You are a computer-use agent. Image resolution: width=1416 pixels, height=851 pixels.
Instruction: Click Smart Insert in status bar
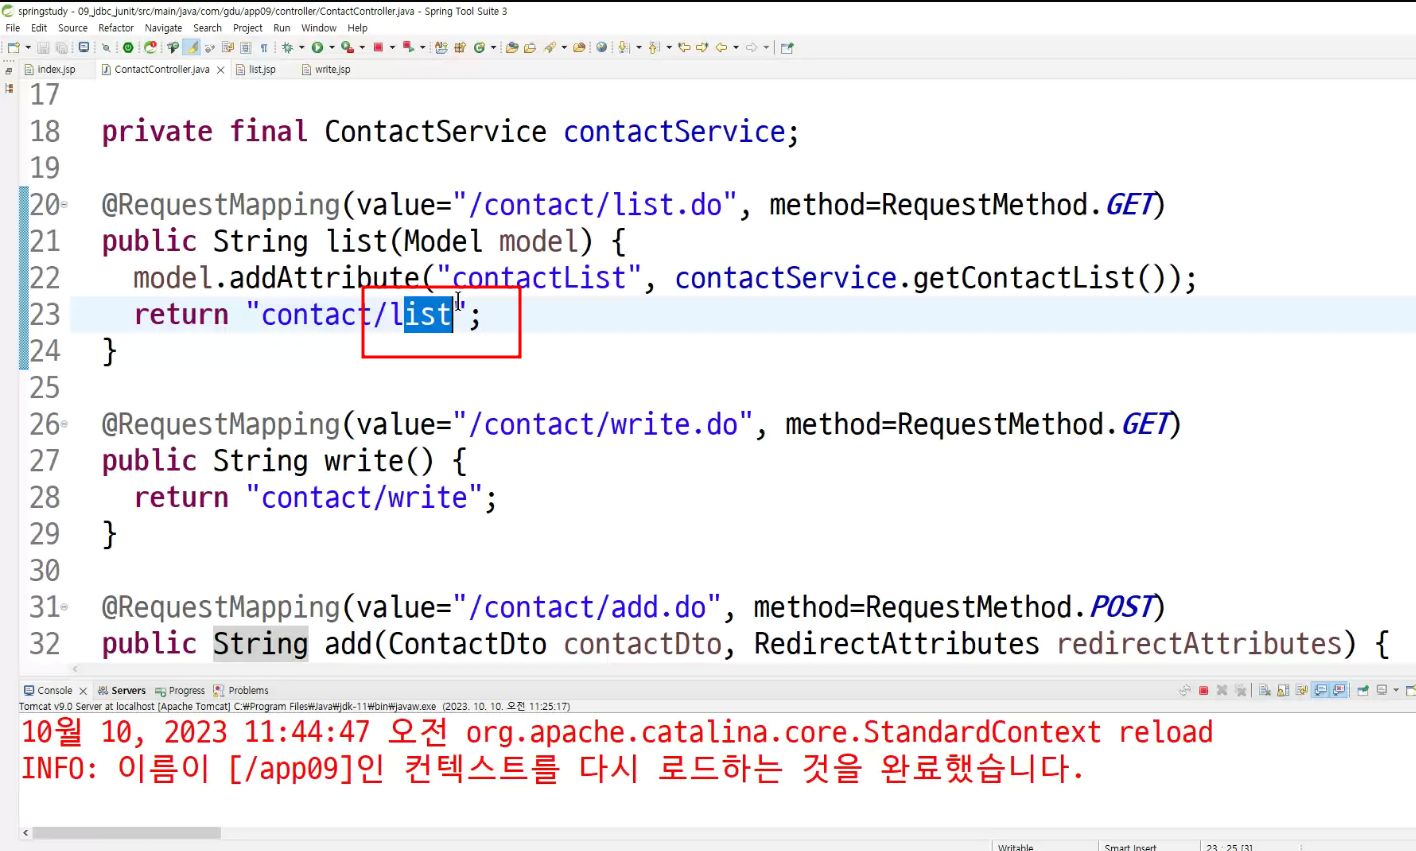pyautogui.click(x=1130, y=847)
